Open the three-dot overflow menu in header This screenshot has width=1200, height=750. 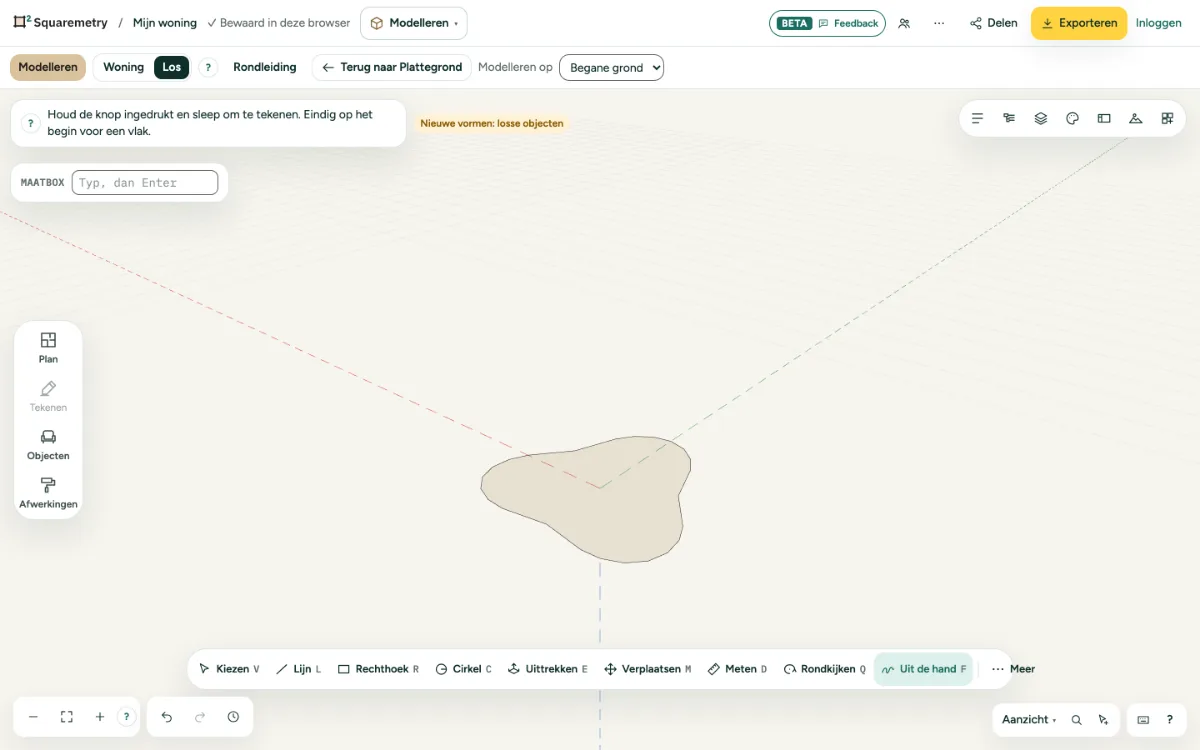[939, 23]
